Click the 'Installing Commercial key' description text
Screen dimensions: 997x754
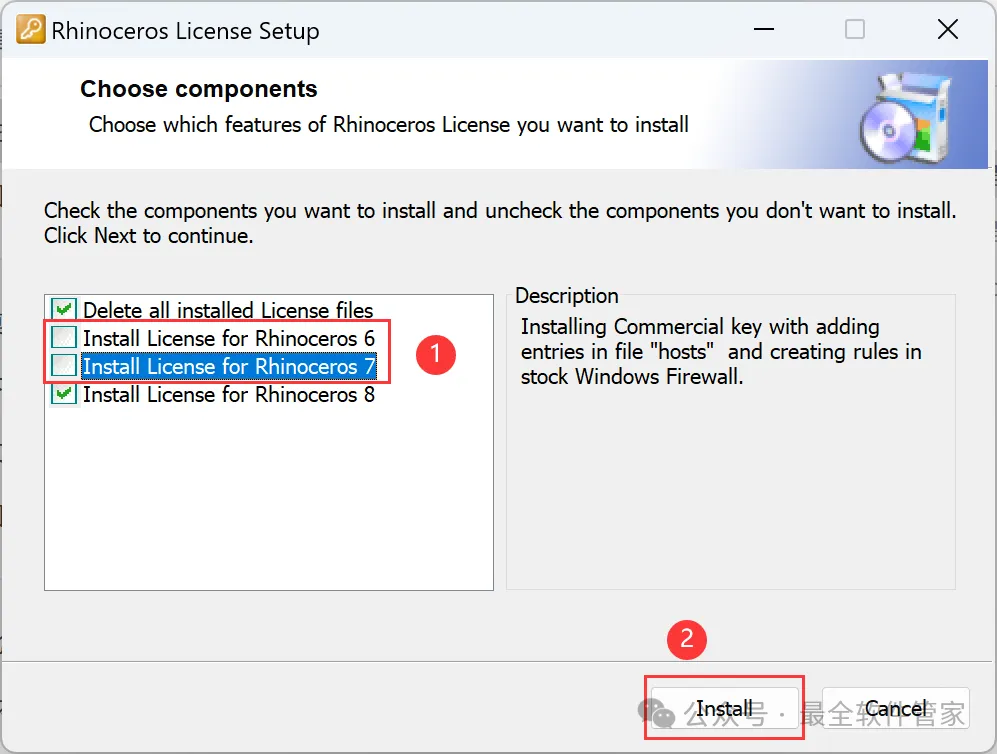pos(721,352)
